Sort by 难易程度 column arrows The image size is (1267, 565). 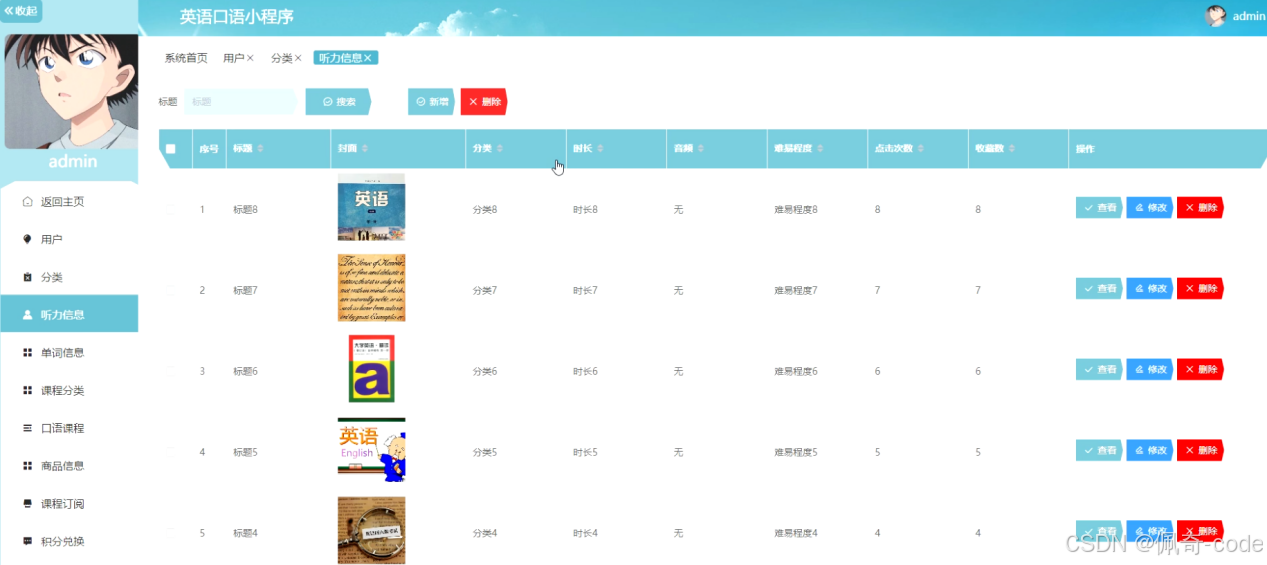(821, 149)
